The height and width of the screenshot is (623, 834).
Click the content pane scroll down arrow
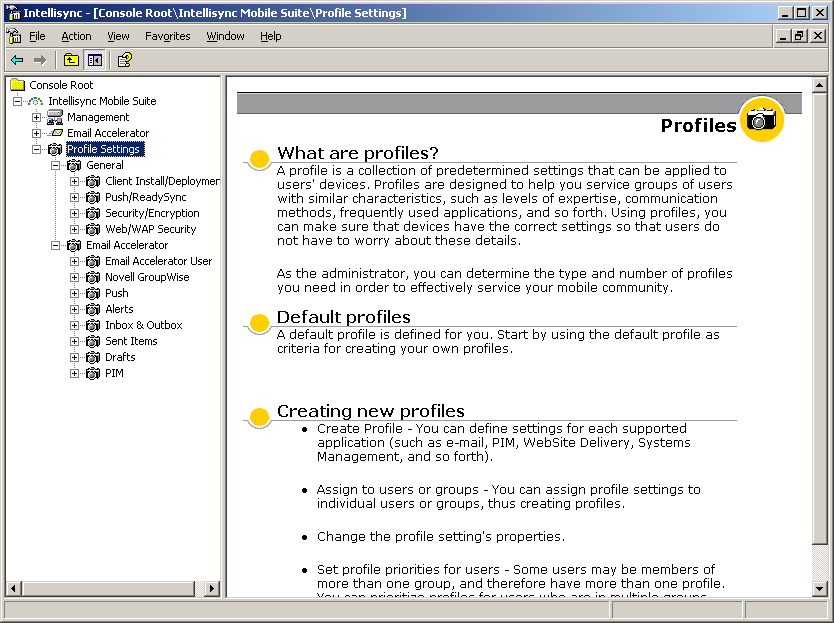coord(820,588)
